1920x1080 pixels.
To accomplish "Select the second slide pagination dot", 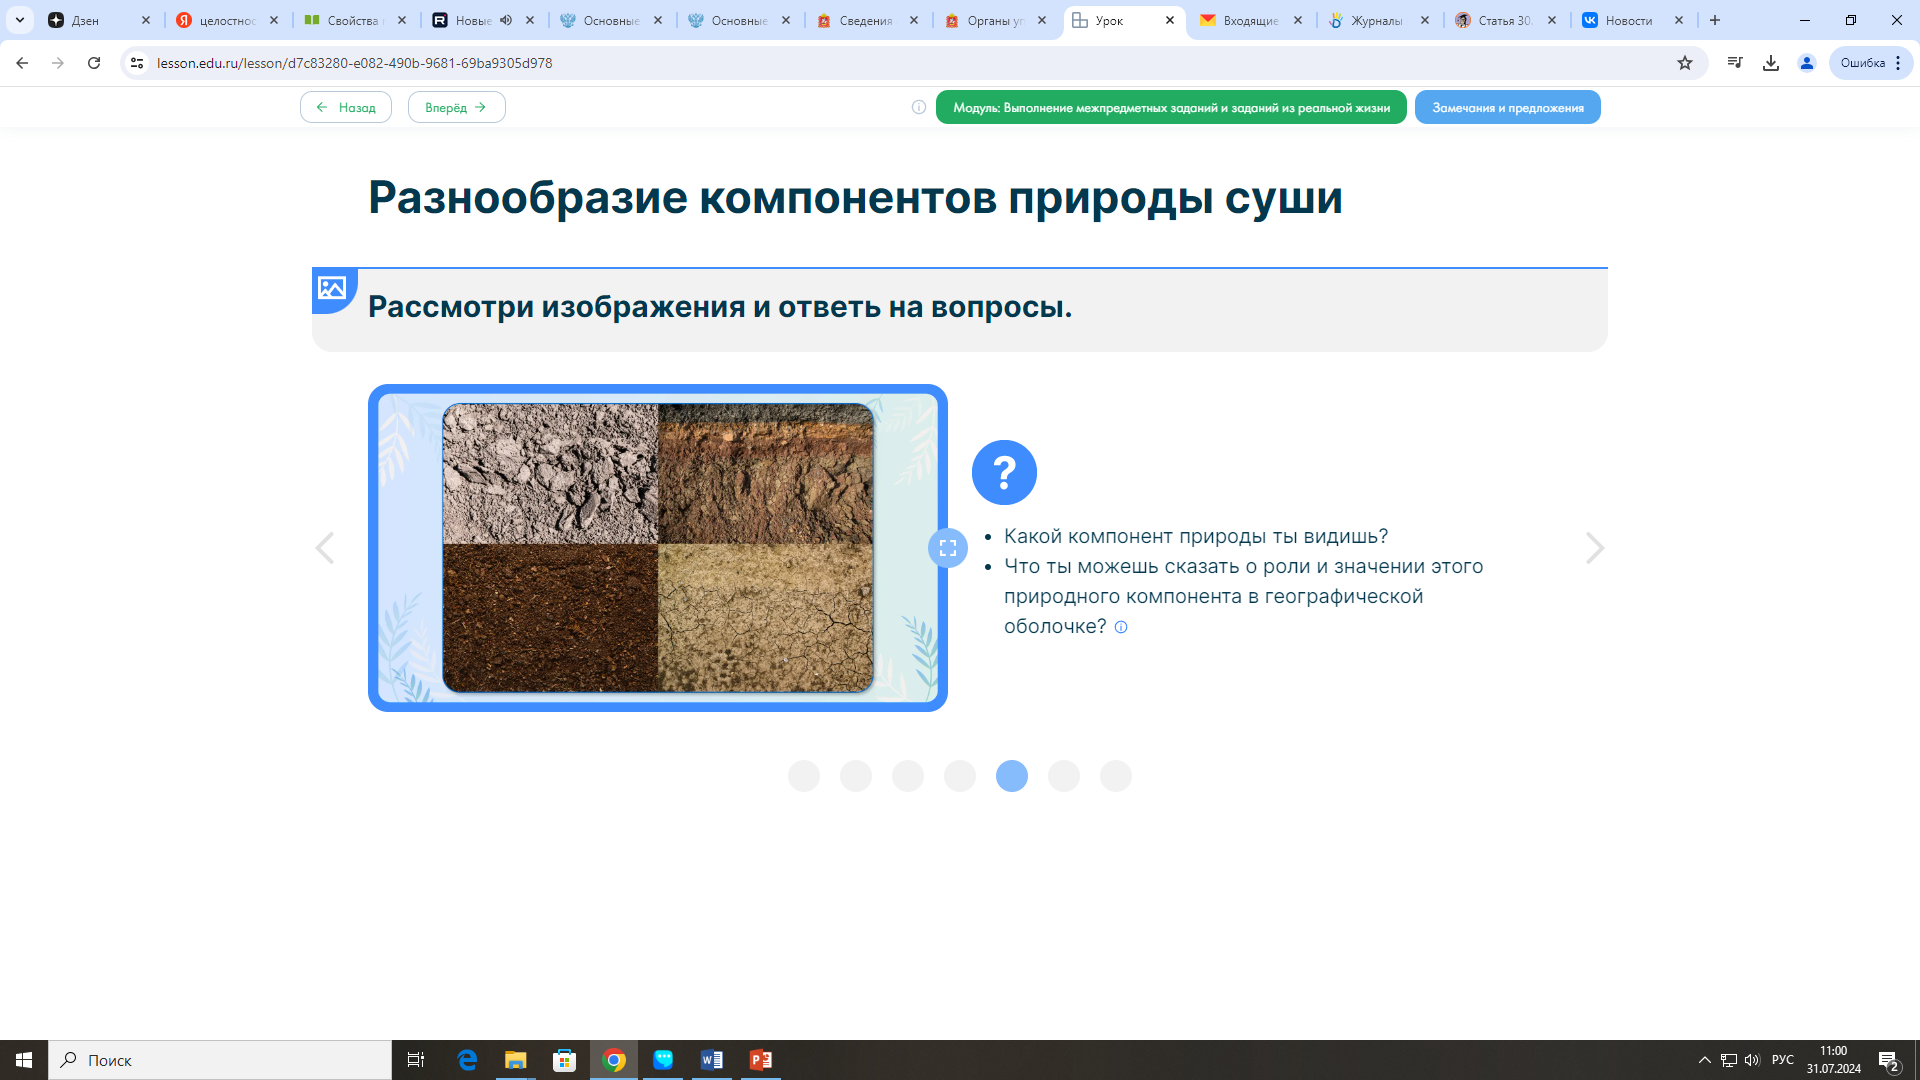I will click(856, 776).
